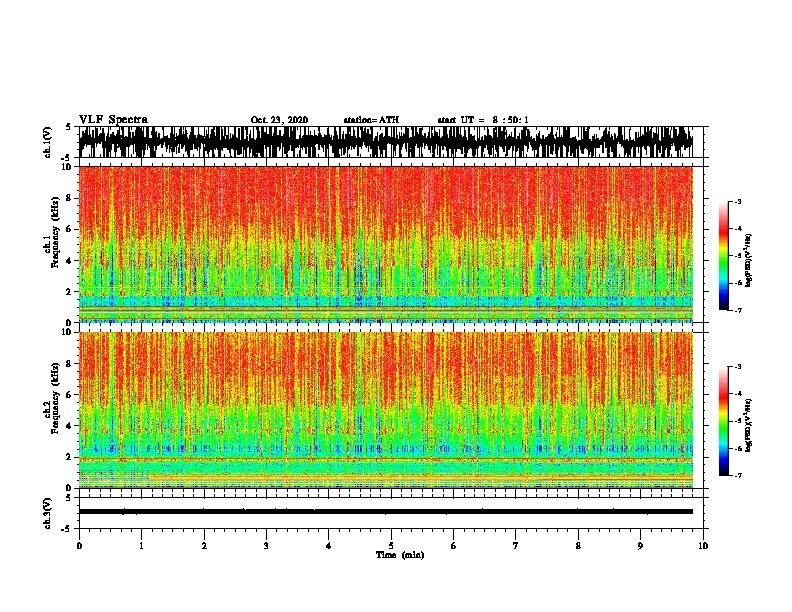The height and width of the screenshot is (612, 792).
Task: Click the "-3" label on ch.2 color bar
Action: tap(737, 367)
